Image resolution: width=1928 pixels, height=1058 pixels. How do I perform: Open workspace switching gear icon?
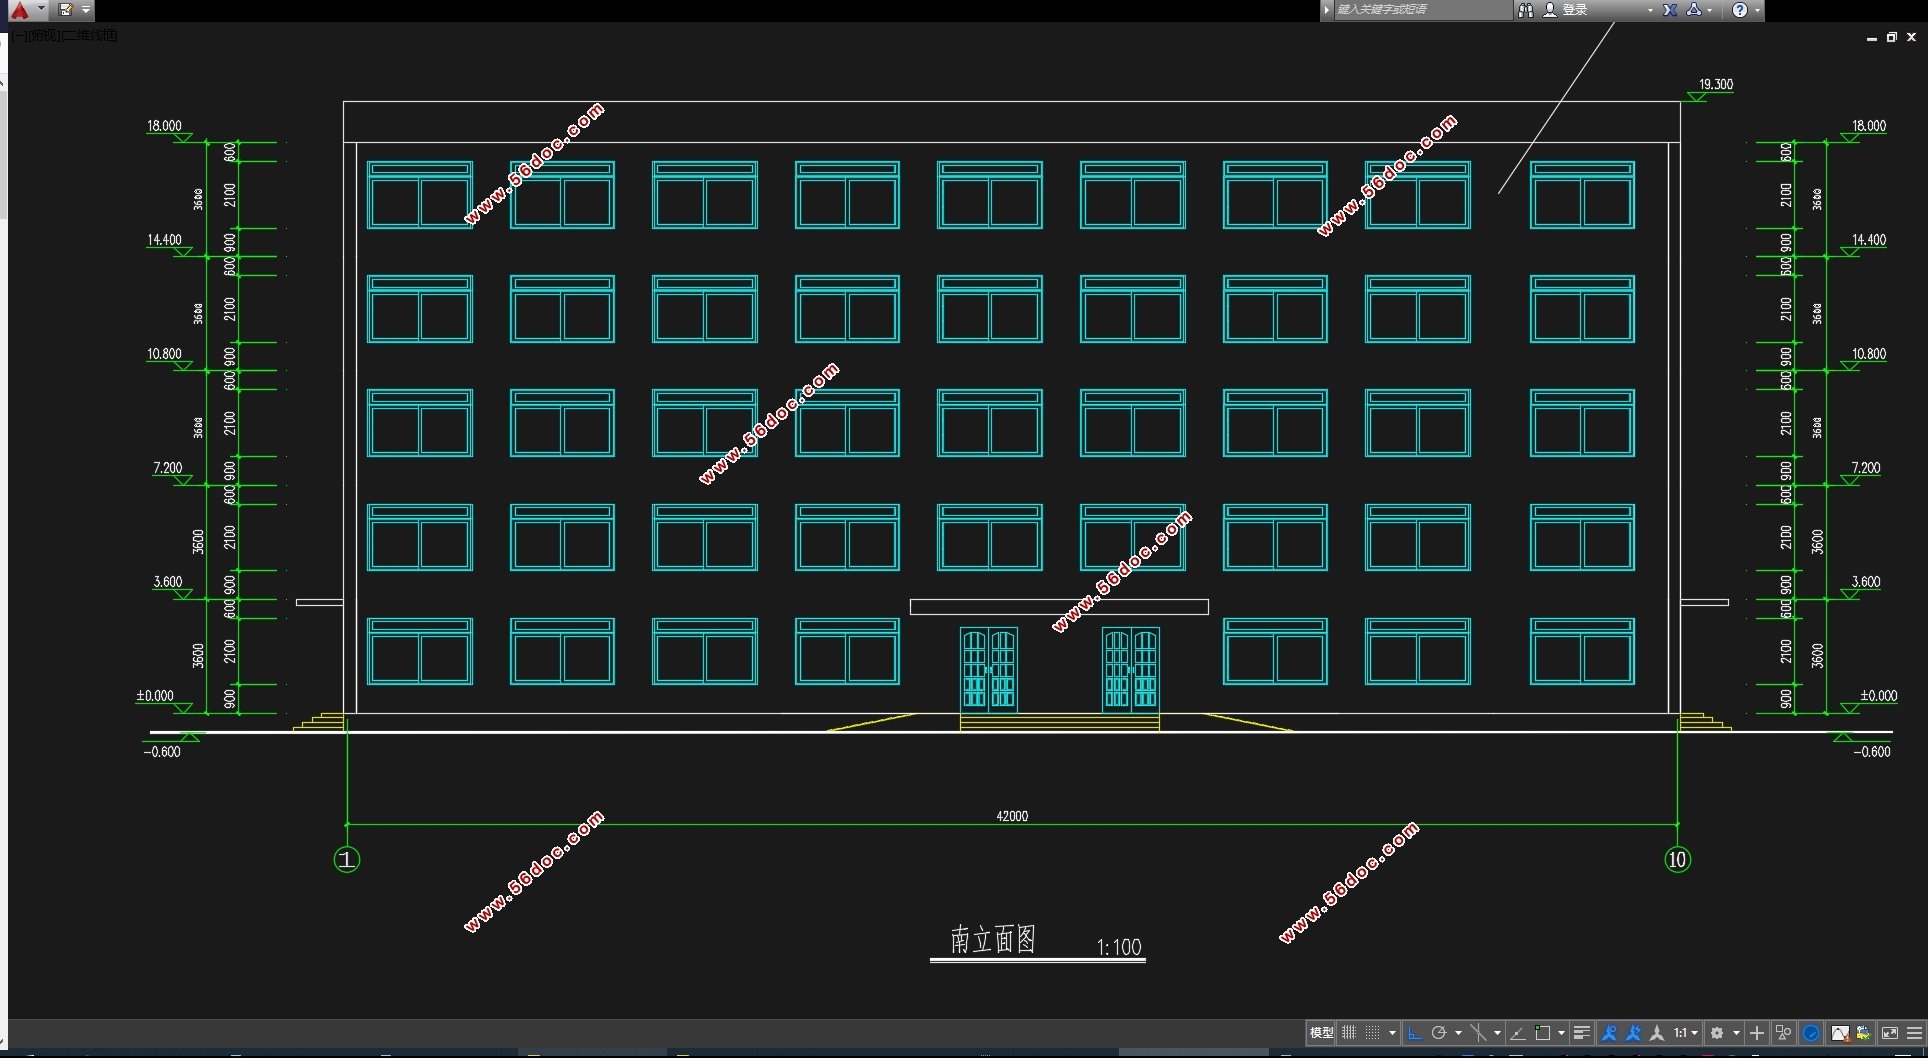pos(1717,1033)
